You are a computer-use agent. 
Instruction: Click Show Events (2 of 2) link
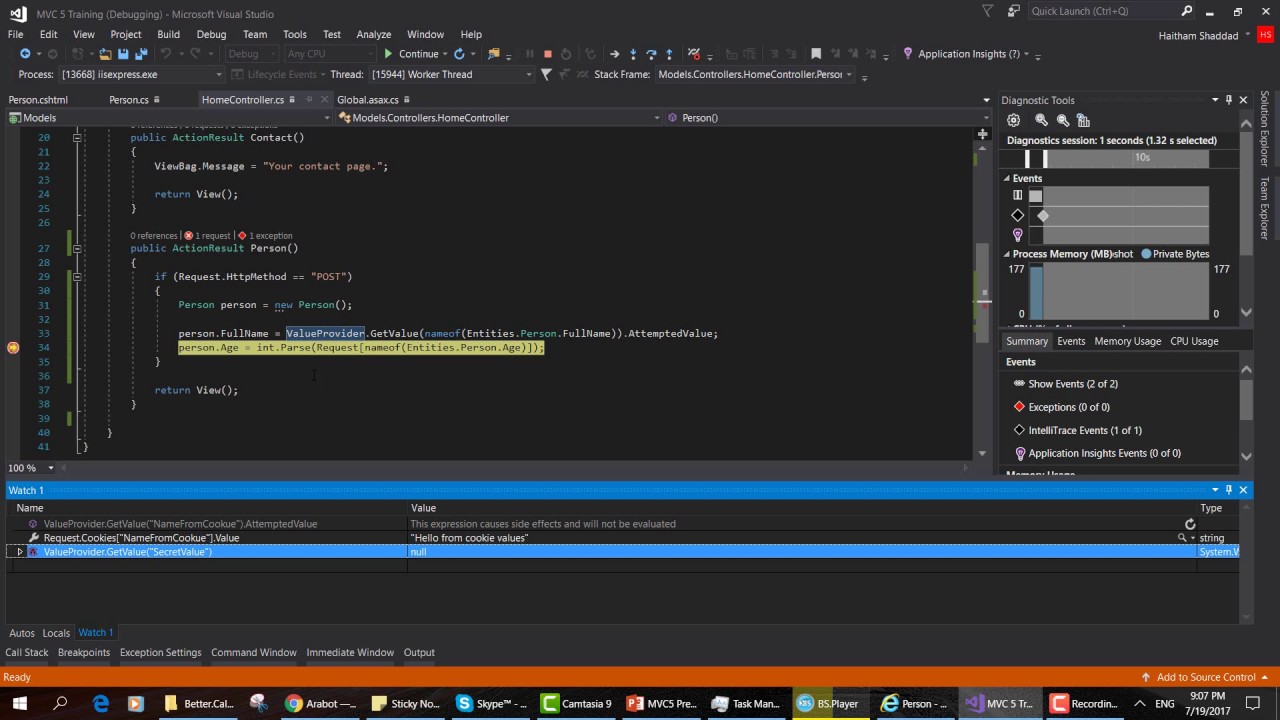pyautogui.click(x=1073, y=384)
